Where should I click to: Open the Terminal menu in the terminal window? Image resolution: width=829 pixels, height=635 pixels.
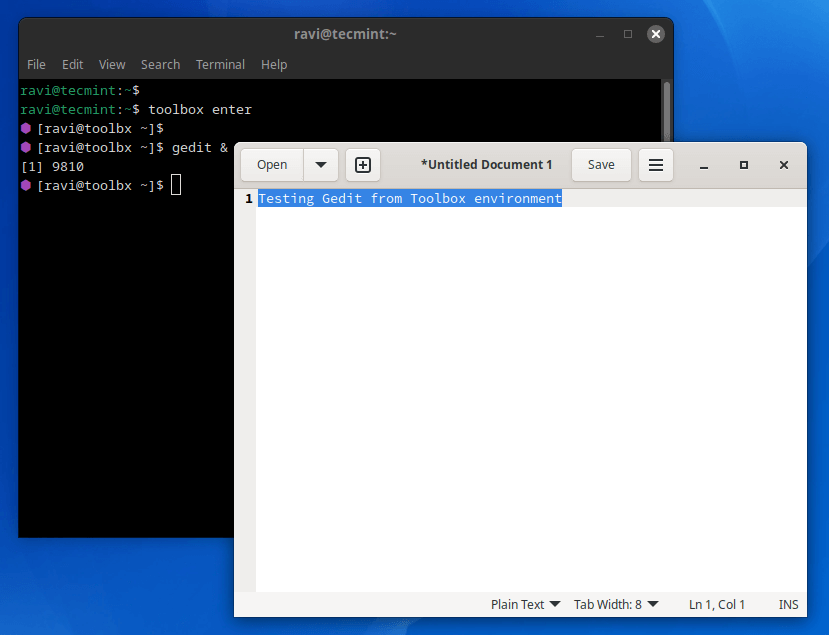click(x=220, y=64)
